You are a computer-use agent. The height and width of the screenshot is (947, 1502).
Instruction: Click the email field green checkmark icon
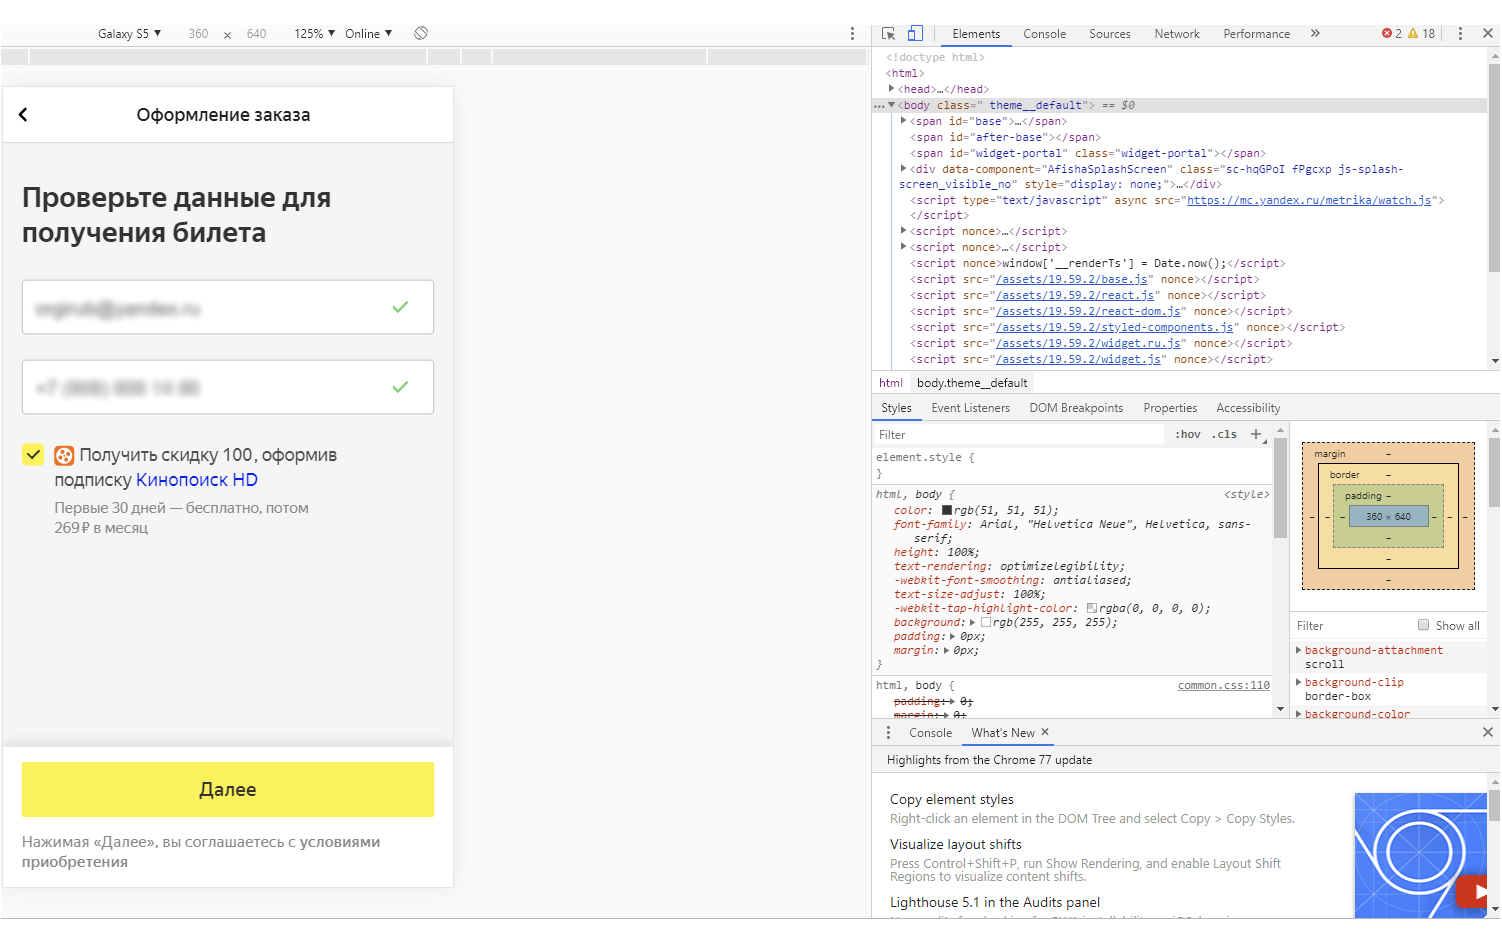[400, 307]
